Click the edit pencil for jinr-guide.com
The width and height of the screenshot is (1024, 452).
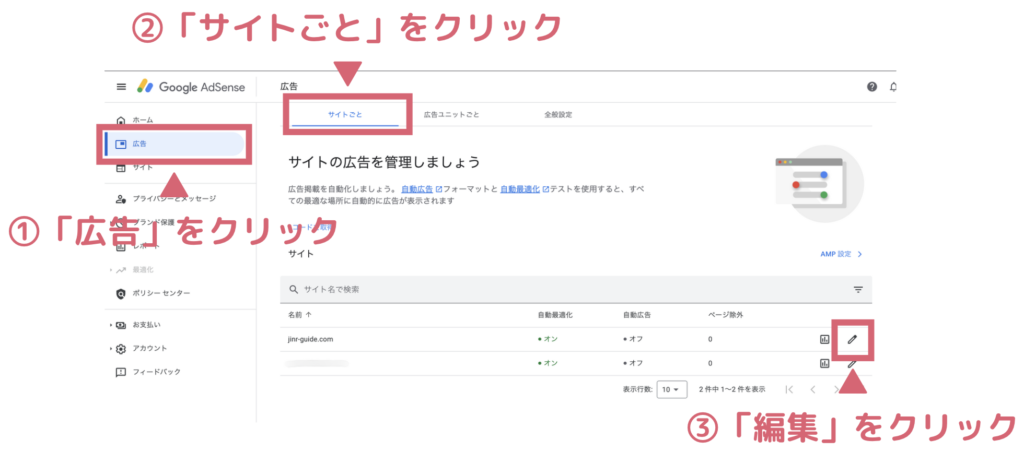click(x=852, y=339)
